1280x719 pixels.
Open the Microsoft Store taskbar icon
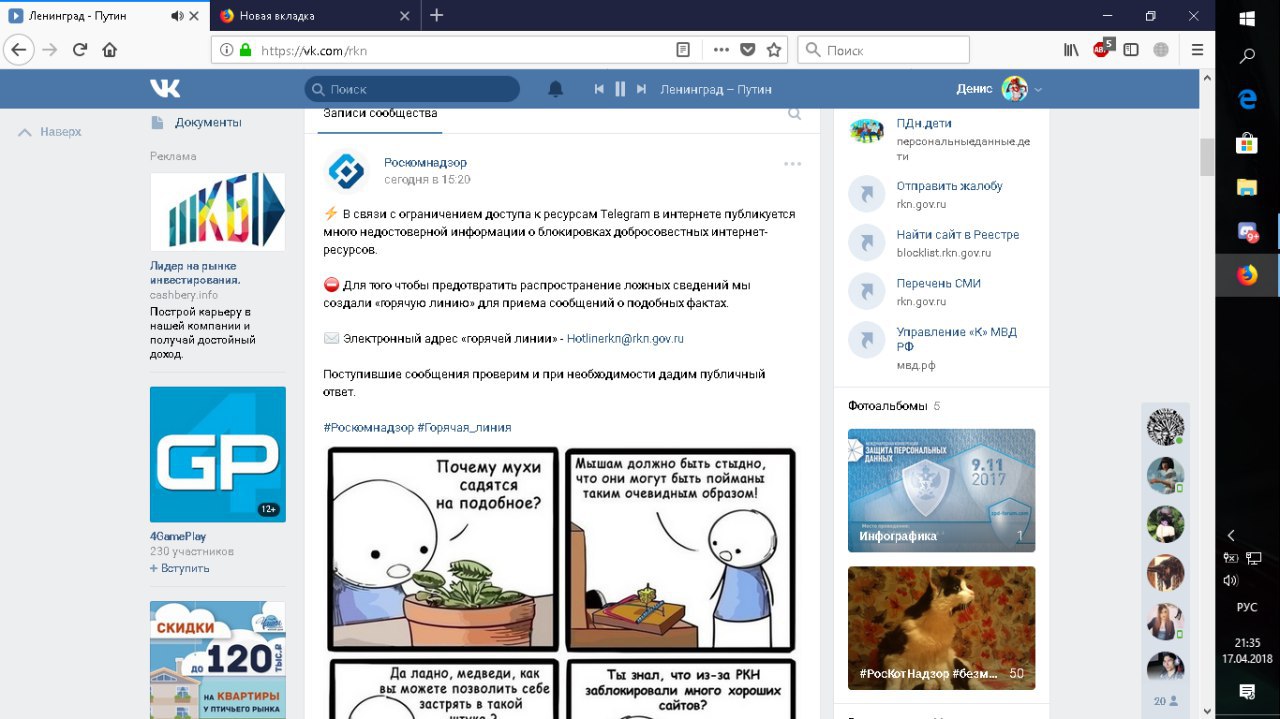point(1247,143)
